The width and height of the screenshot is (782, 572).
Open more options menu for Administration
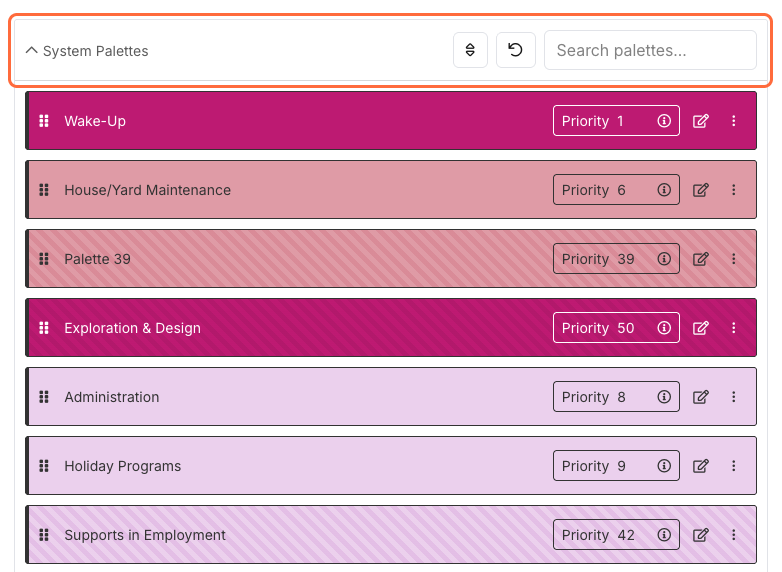[x=734, y=397]
